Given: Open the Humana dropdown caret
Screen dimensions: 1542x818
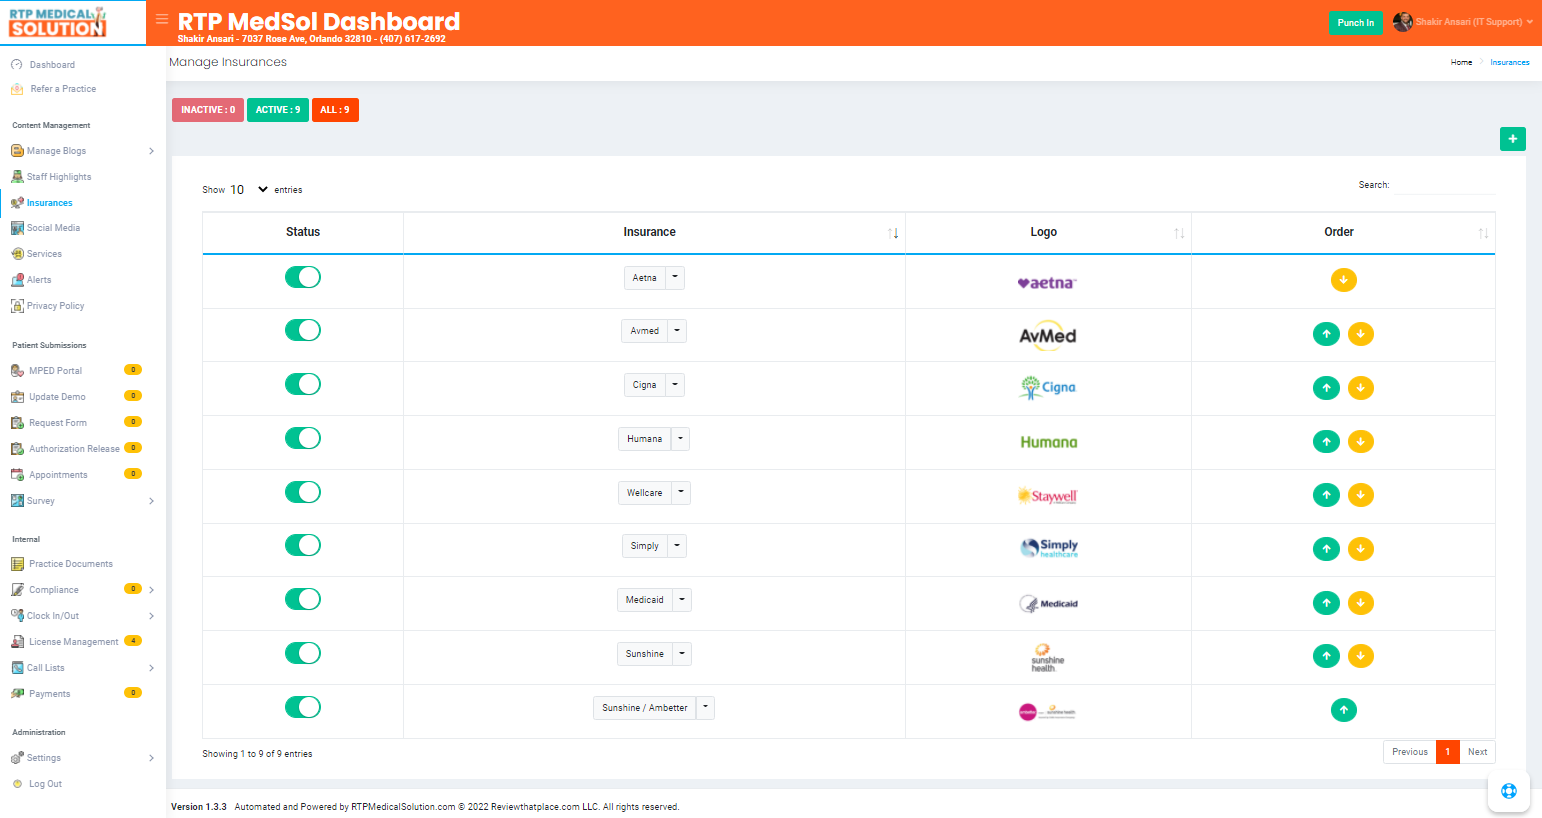Looking at the screenshot, I should click(680, 439).
